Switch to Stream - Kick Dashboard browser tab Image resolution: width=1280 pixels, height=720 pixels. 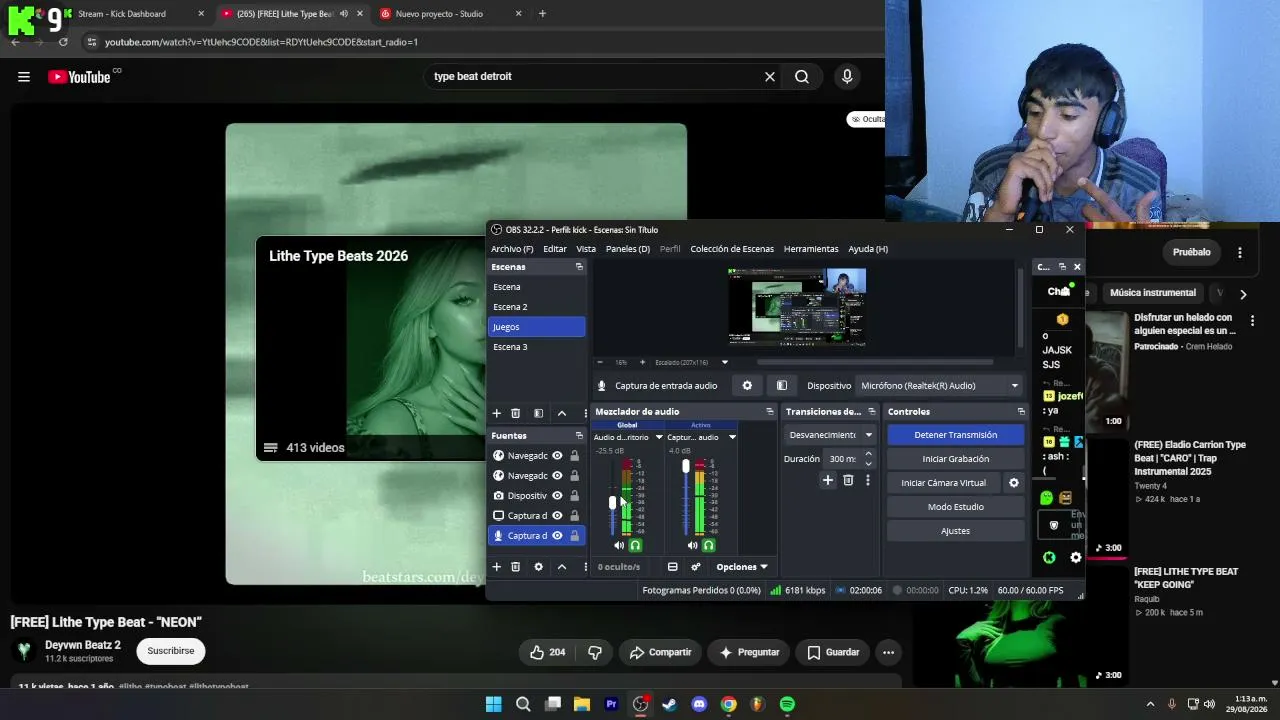click(x=134, y=14)
